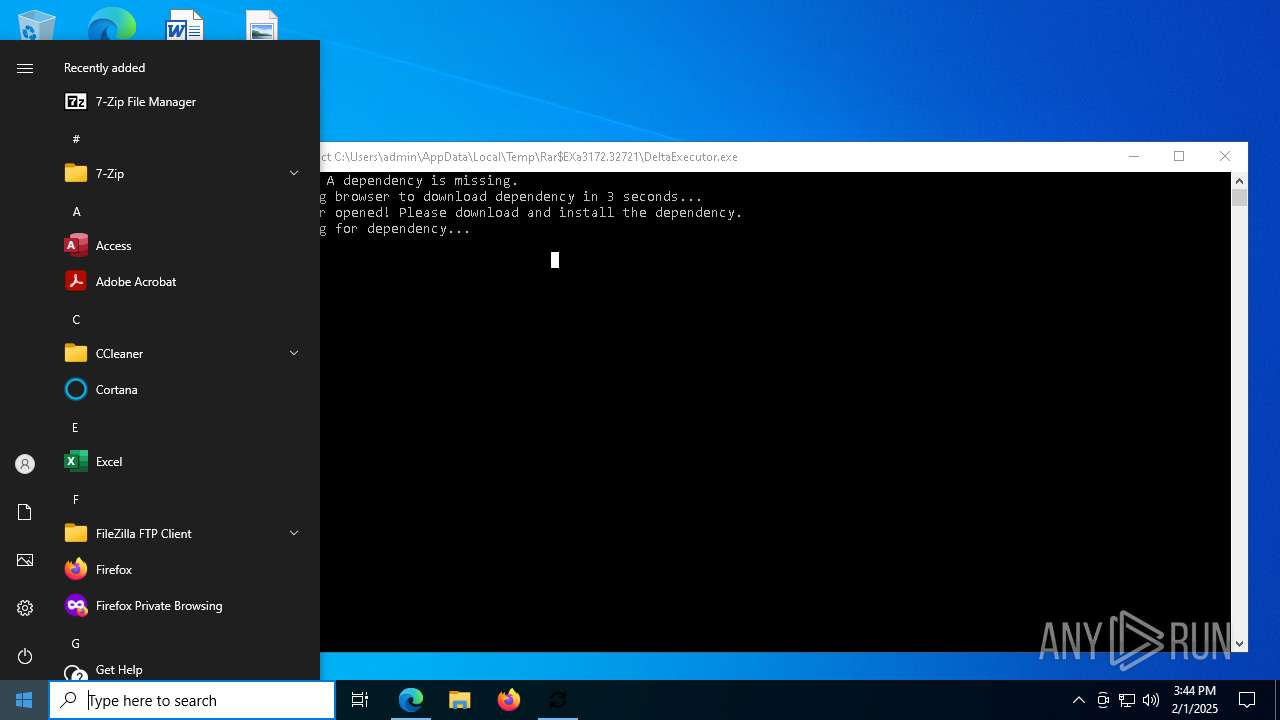Click the console scrollbar thumb

click(x=1239, y=198)
